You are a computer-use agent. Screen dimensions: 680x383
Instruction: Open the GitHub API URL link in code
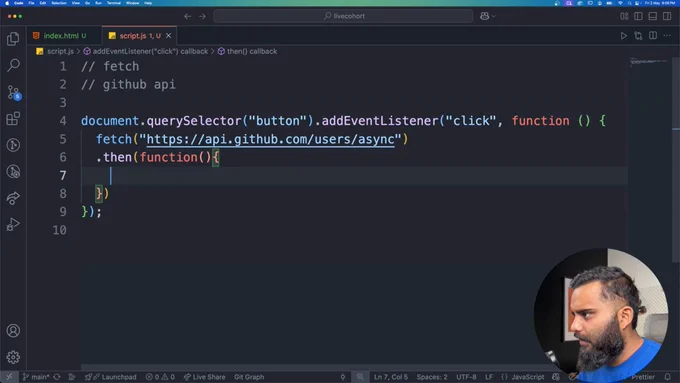pyautogui.click(x=271, y=139)
